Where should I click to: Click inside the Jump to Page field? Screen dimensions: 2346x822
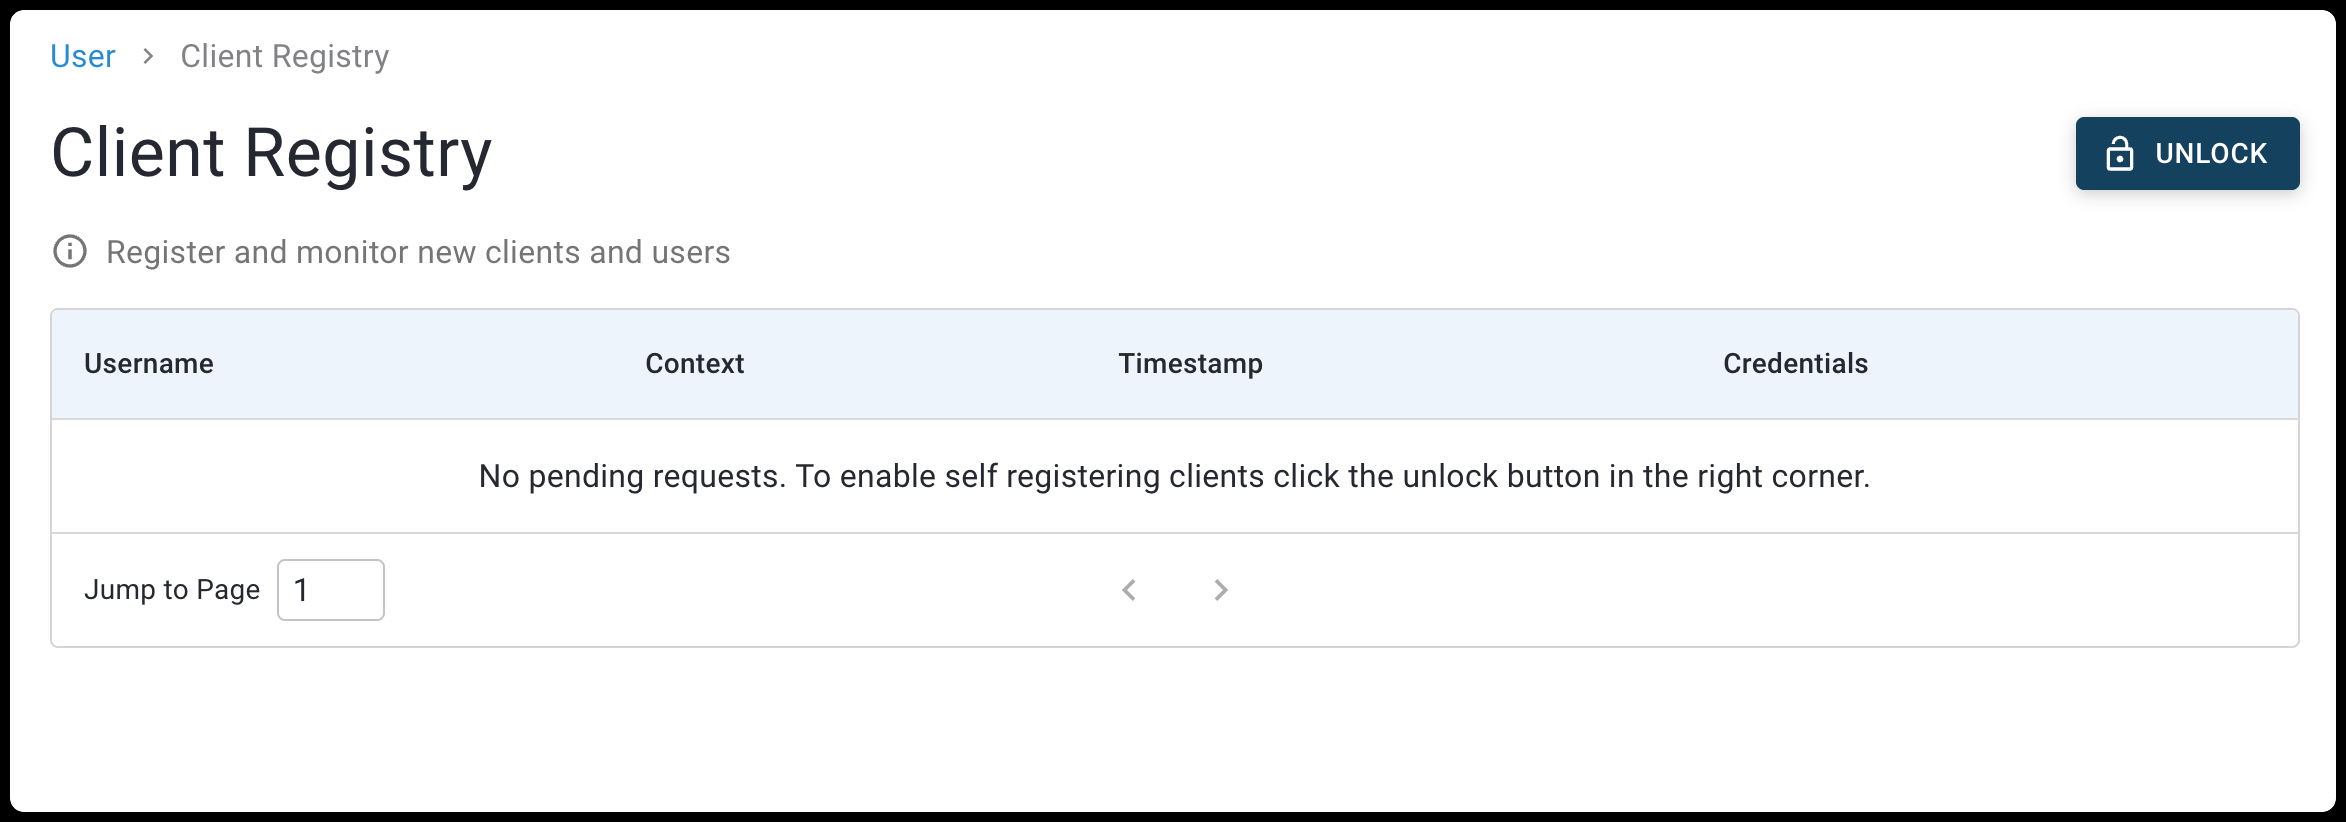(330, 589)
